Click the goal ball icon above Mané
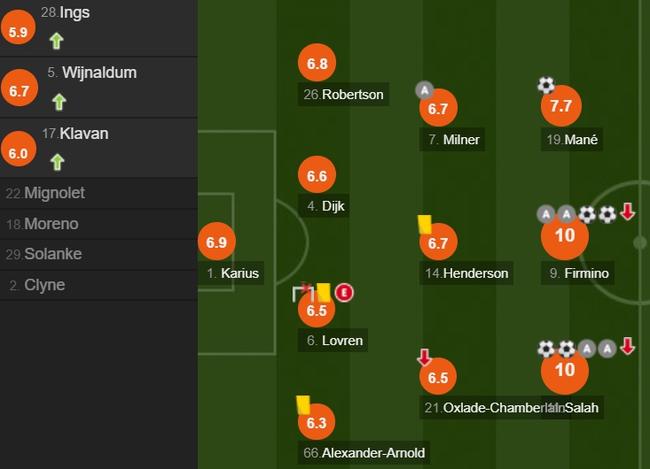Screen dimensions: 650x469 [546, 85]
